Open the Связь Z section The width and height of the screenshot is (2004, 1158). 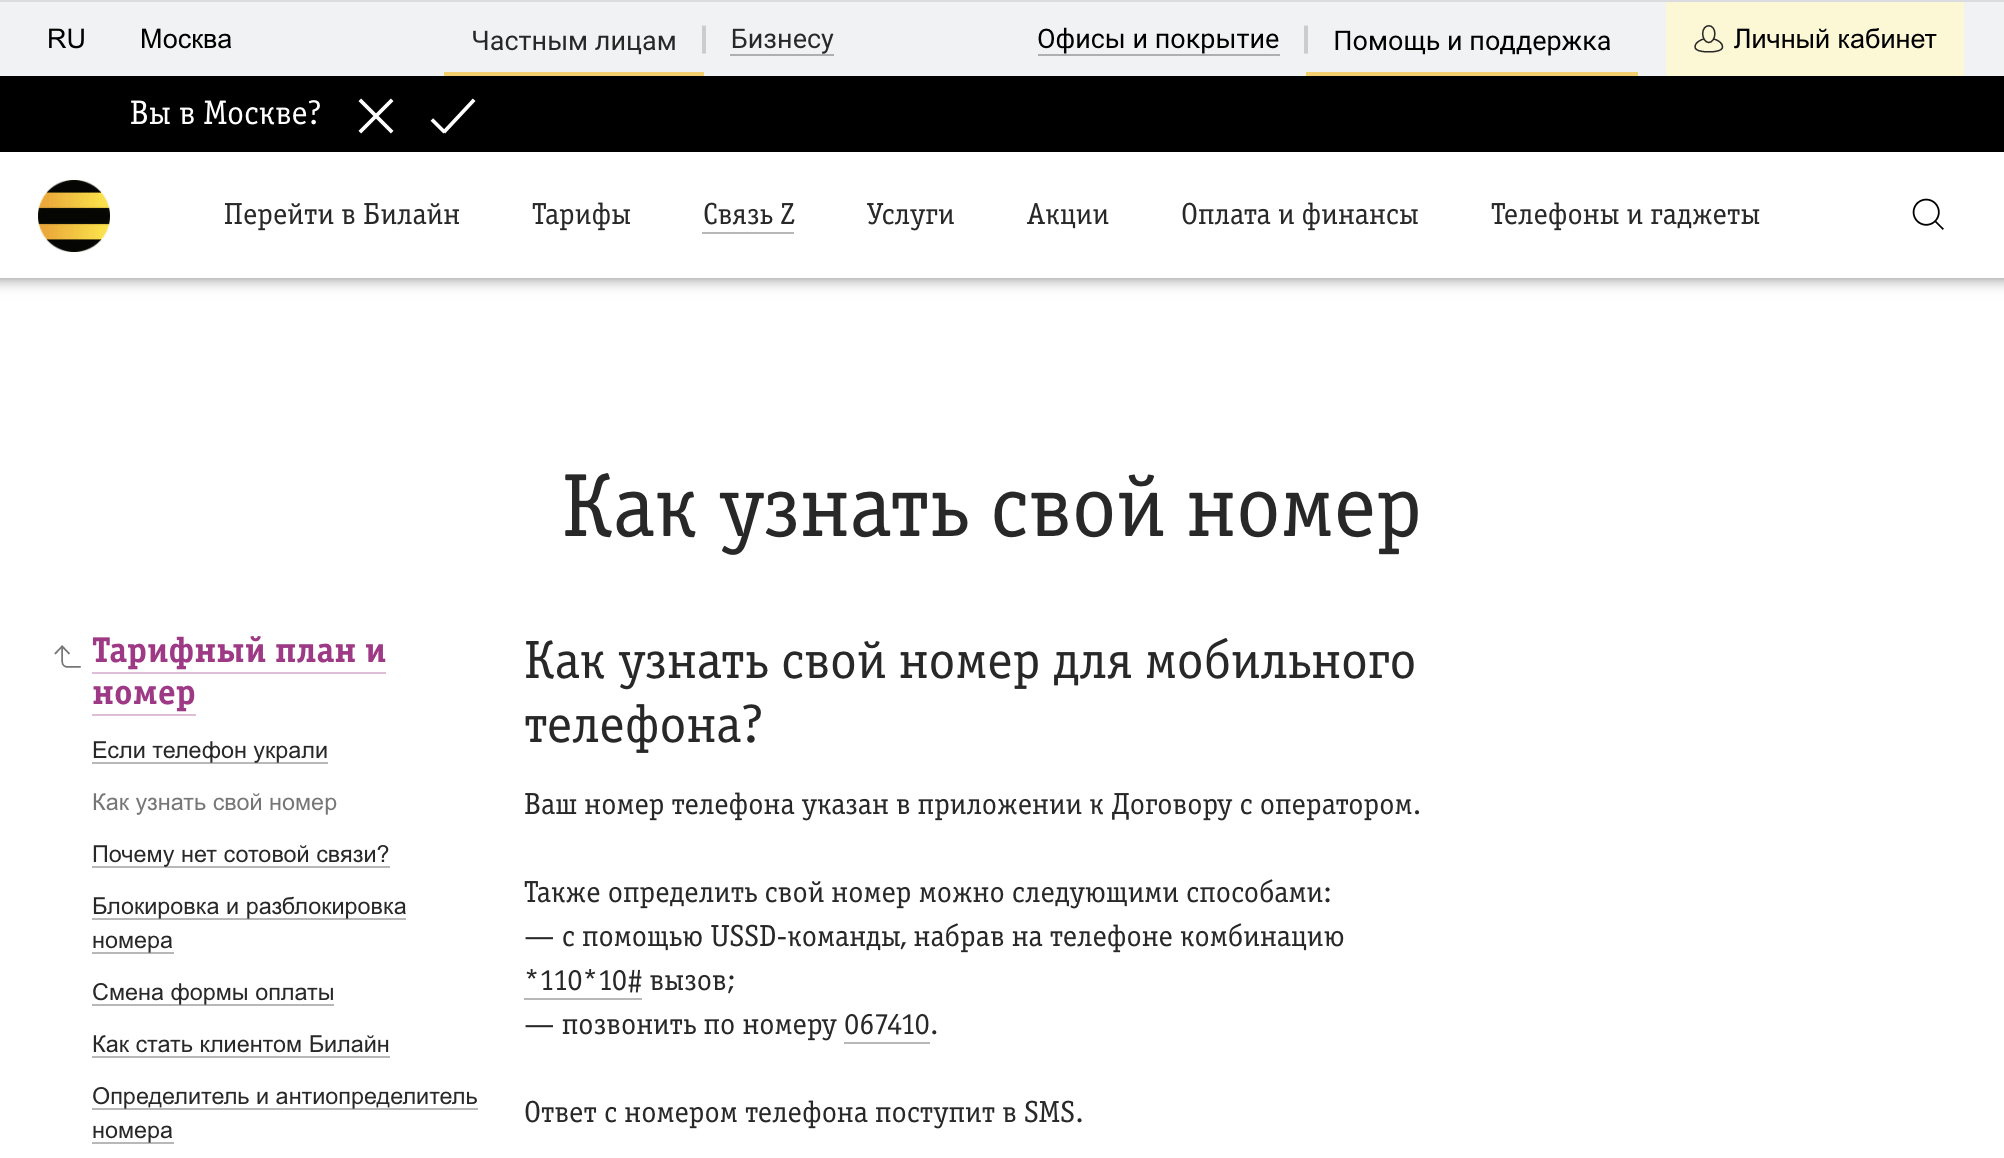click(747, 213)
